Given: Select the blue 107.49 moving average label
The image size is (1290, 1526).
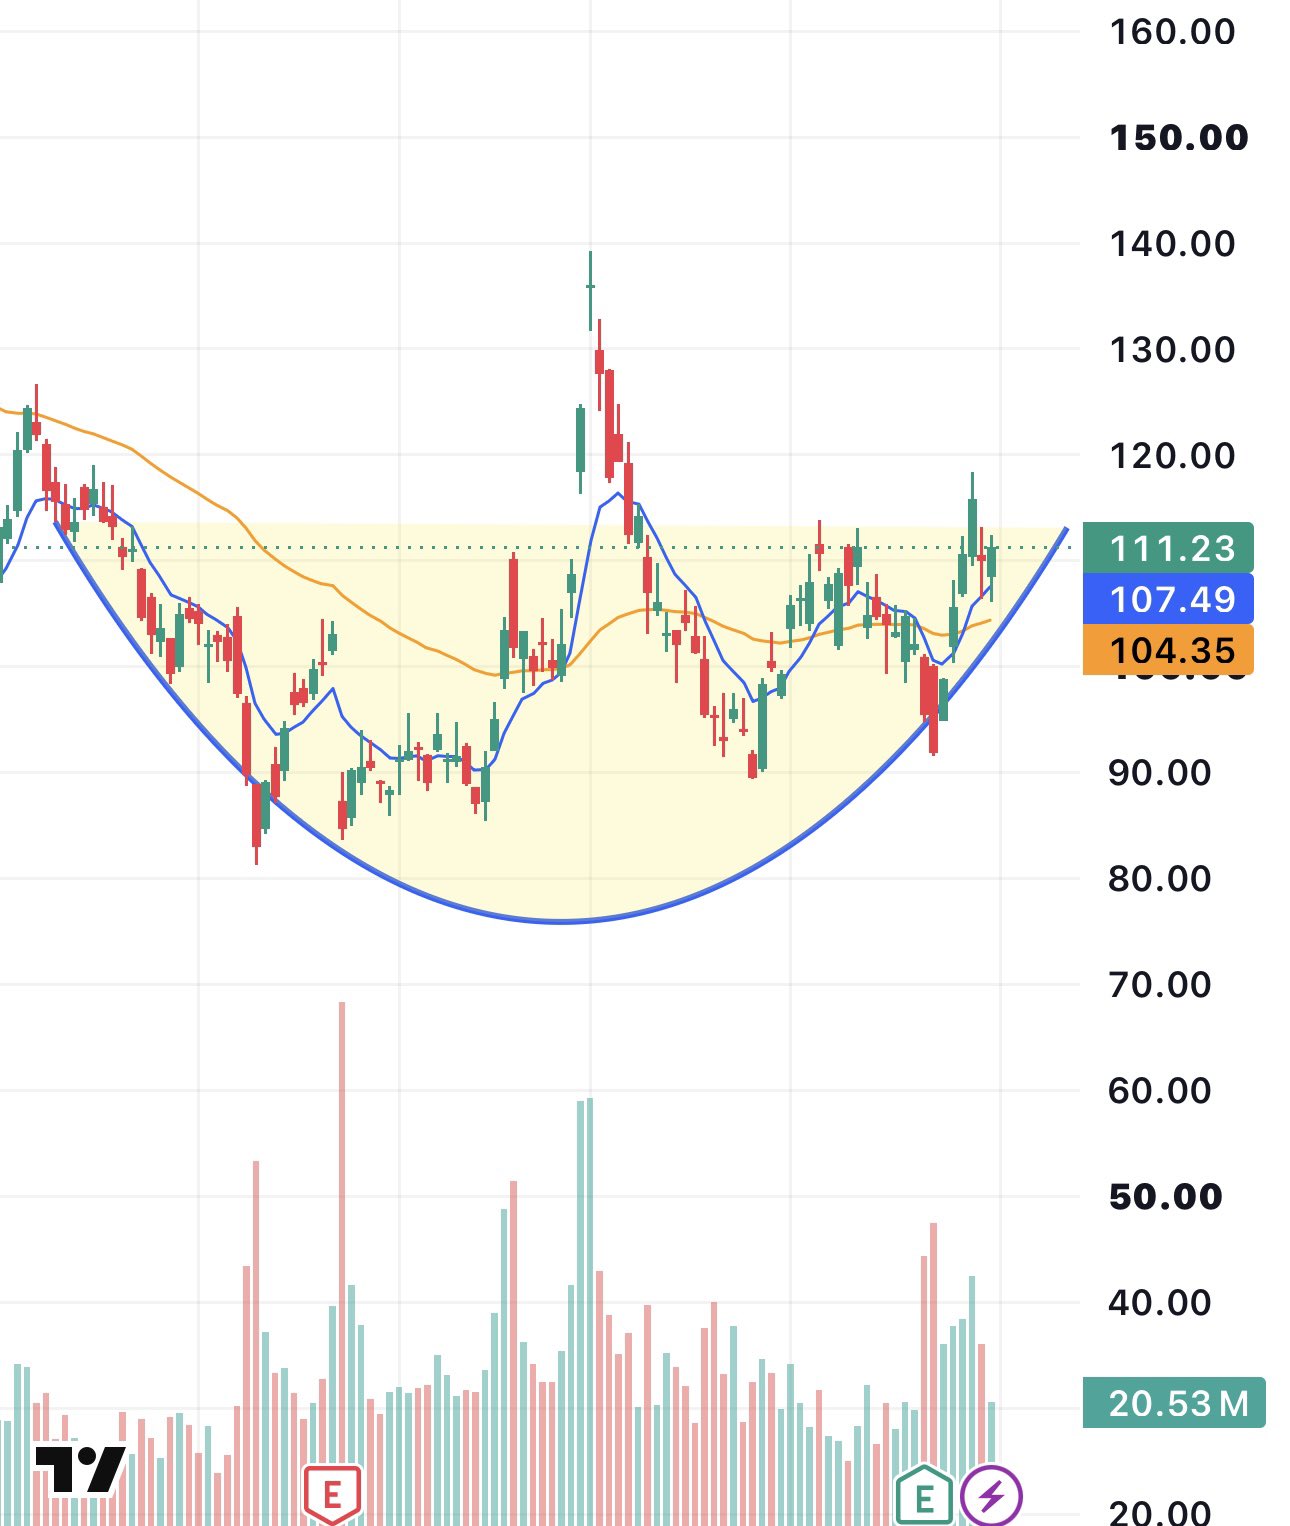Looking at the screenshot, I should [1168, 599].
